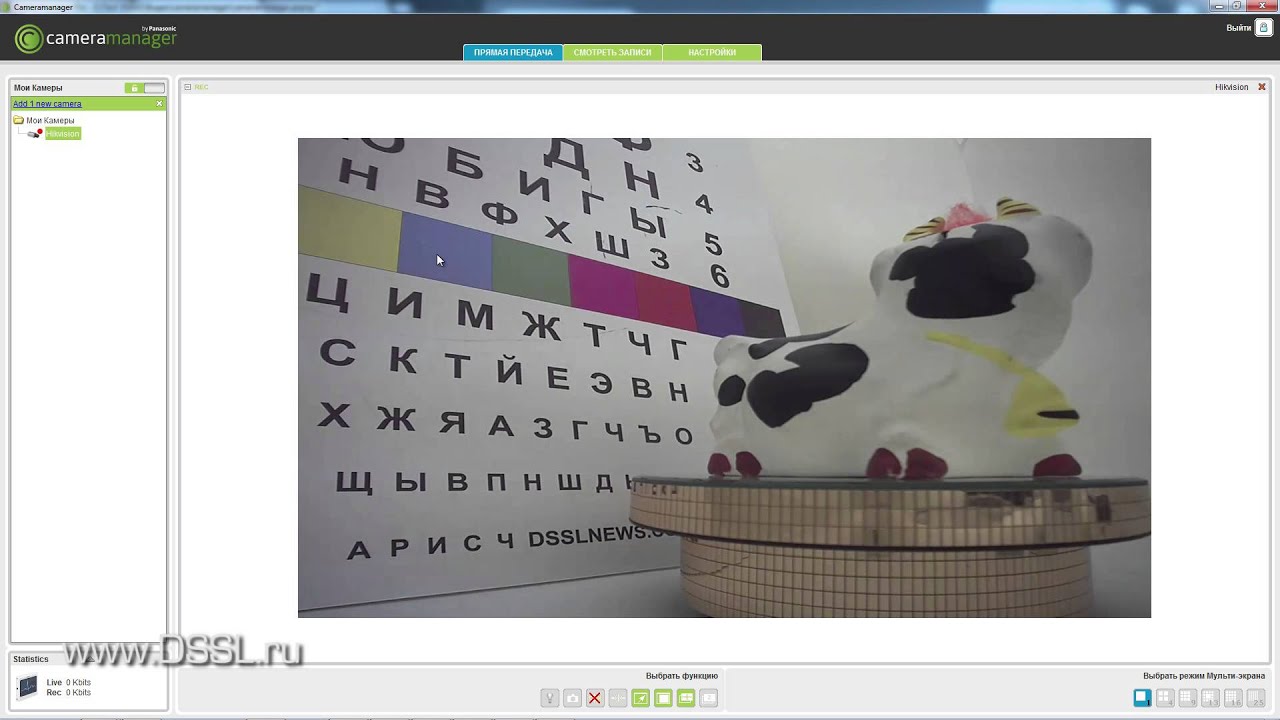Select the 16-screen multi-screen mode
This screenshot has height=720, width=1280.
point(1234,698)
